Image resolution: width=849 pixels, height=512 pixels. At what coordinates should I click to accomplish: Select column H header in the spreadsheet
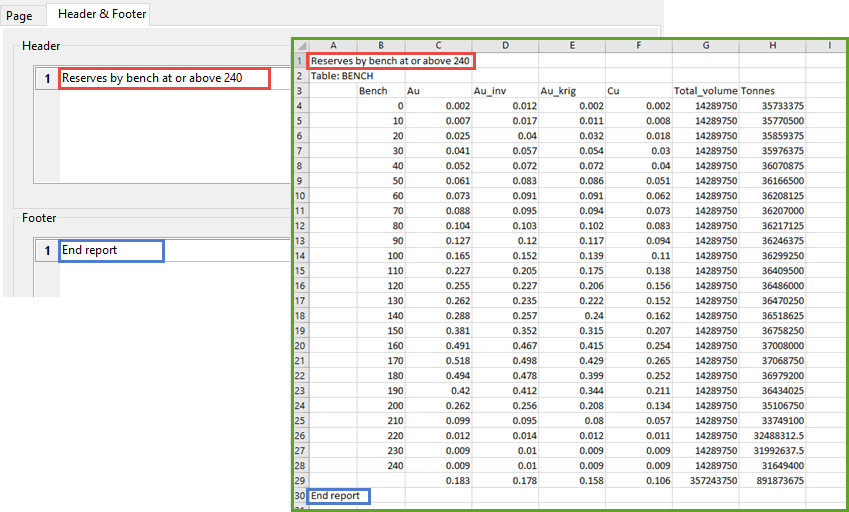coord(772,45)
